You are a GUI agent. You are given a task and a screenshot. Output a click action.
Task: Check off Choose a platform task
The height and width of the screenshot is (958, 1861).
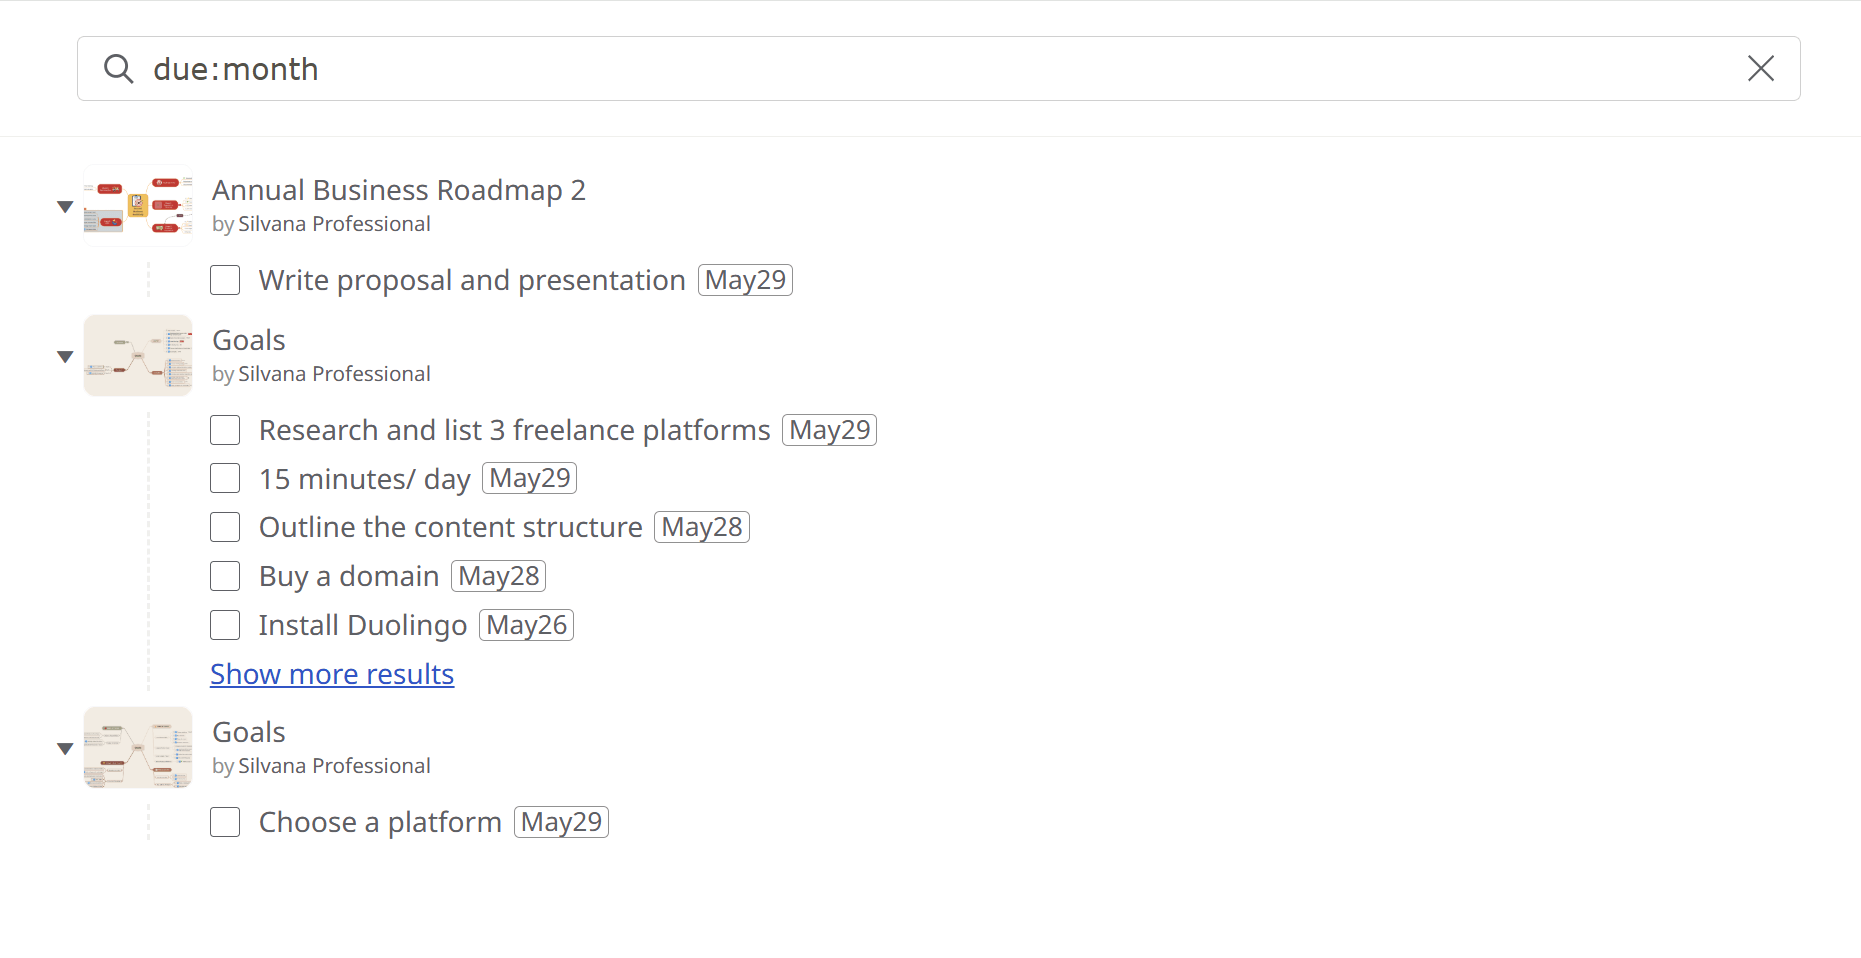click(x=225, y=822)
